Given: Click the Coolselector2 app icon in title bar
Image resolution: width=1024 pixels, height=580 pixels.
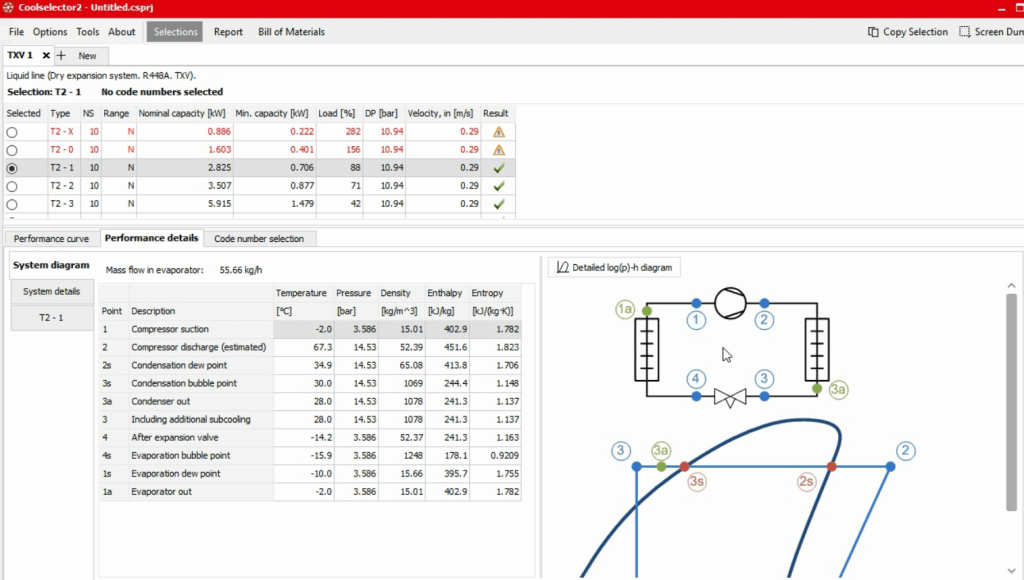Looking at the screenshot, I should tap(8, 7).
